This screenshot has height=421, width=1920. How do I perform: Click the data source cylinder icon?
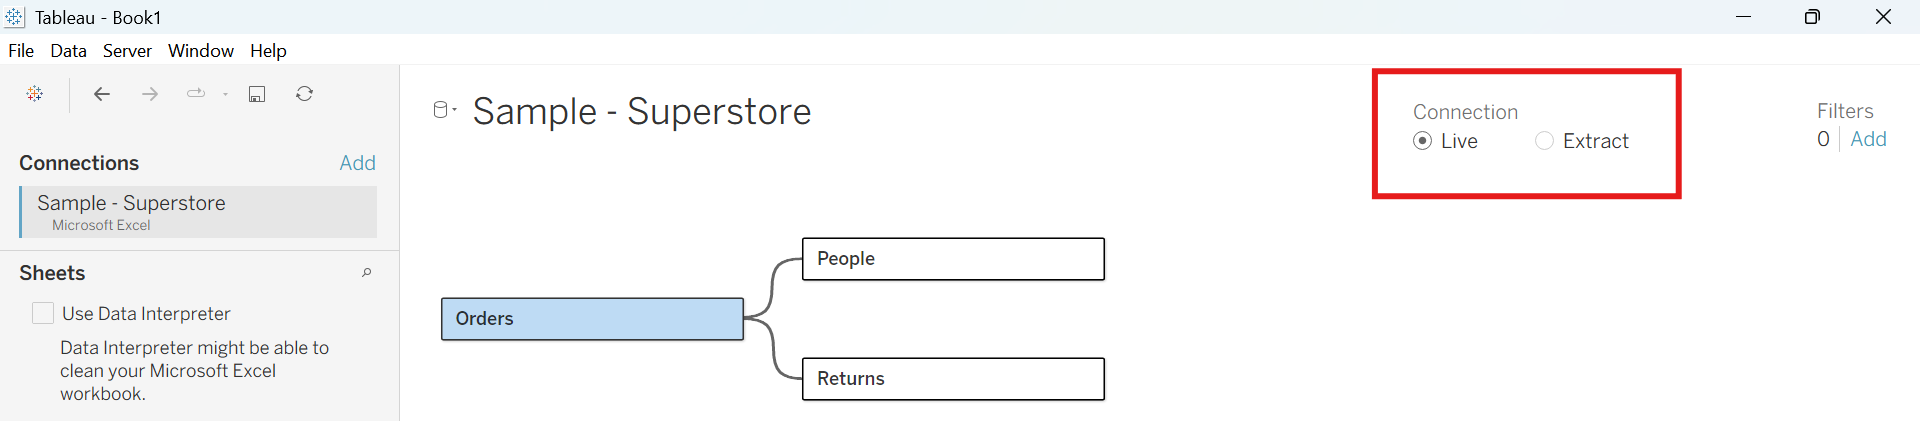[441, 110]
